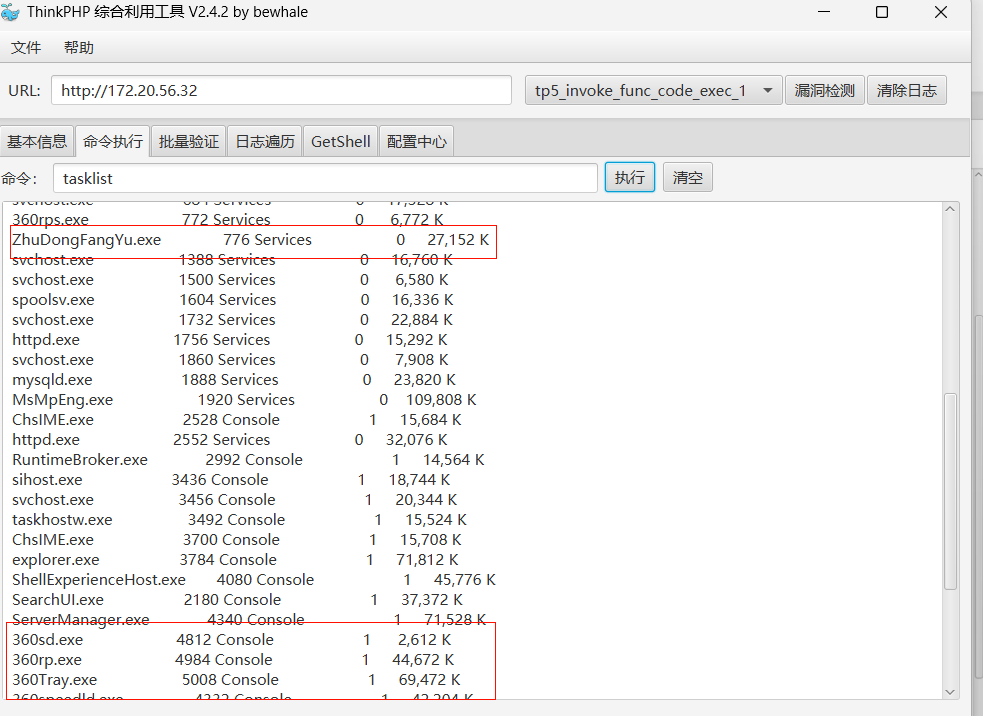
Task: Click the 清空 button
Action: [x=687, y=178]
